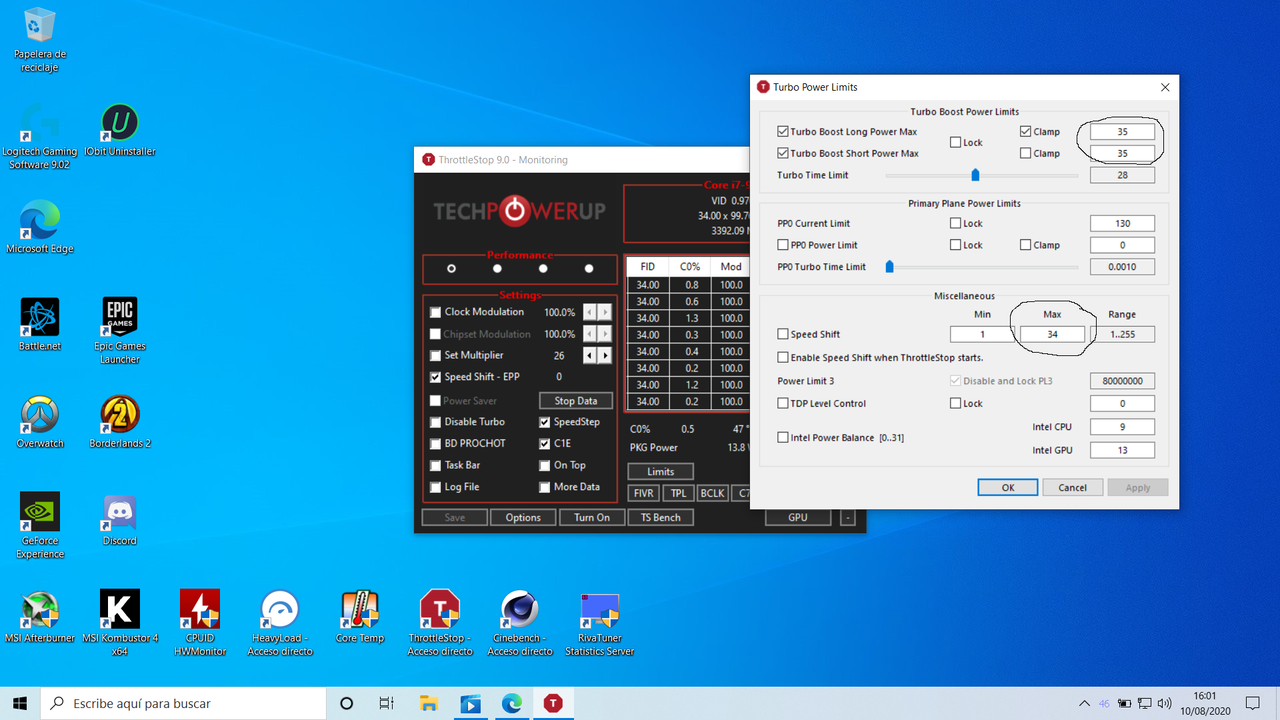Open Task View in taskbar
The image size is (1280, 720).
coord(387,703)
